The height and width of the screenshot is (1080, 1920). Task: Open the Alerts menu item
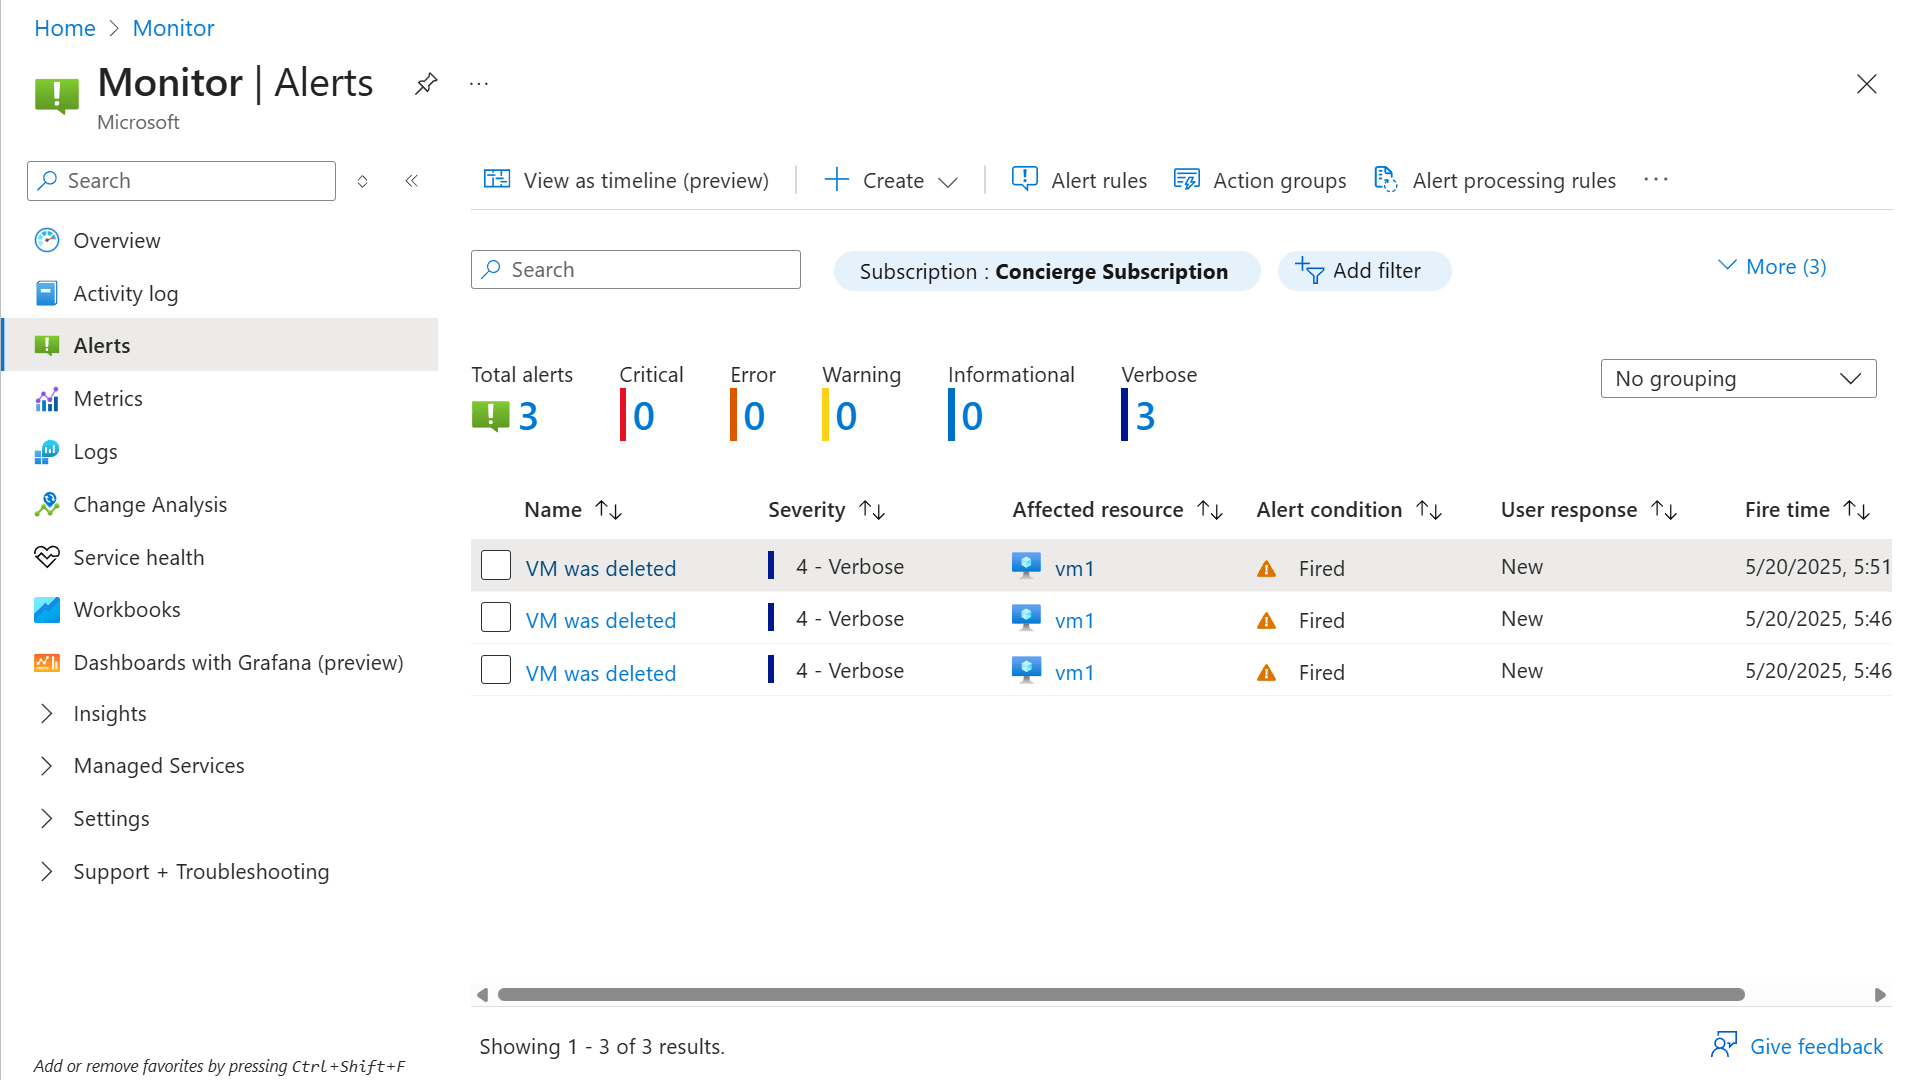(220, 345)
